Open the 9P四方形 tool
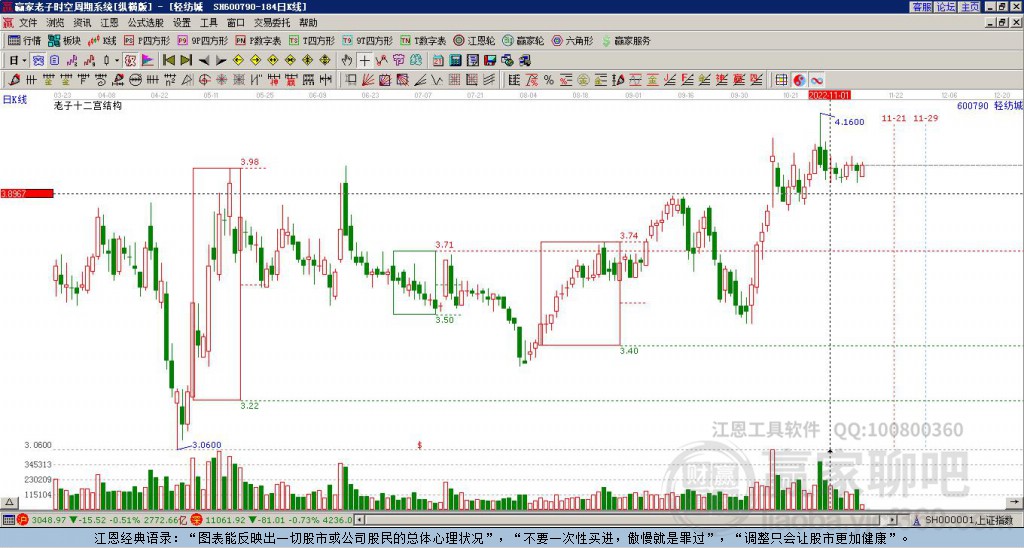Image resolution: width=1024 pixels, height=548 pixels. 202,40
